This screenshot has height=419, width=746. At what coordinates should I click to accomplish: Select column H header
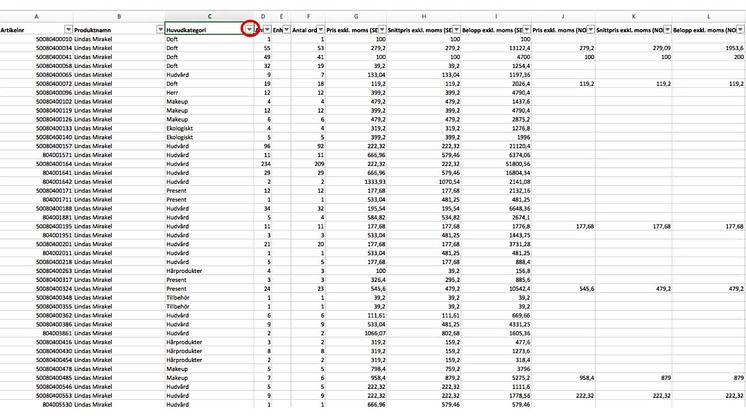click(x=424, y=17)
